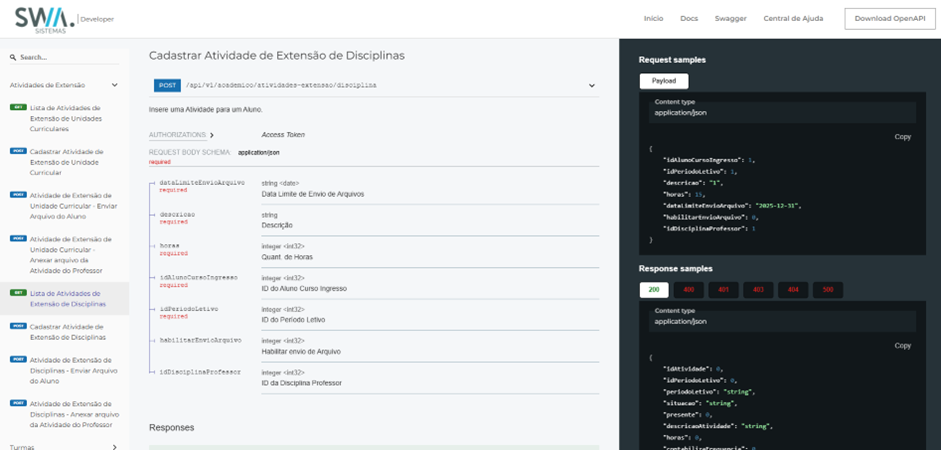The image size is (941, 450).
Task: Click the Access Token text
Action: tap(283, 135)
